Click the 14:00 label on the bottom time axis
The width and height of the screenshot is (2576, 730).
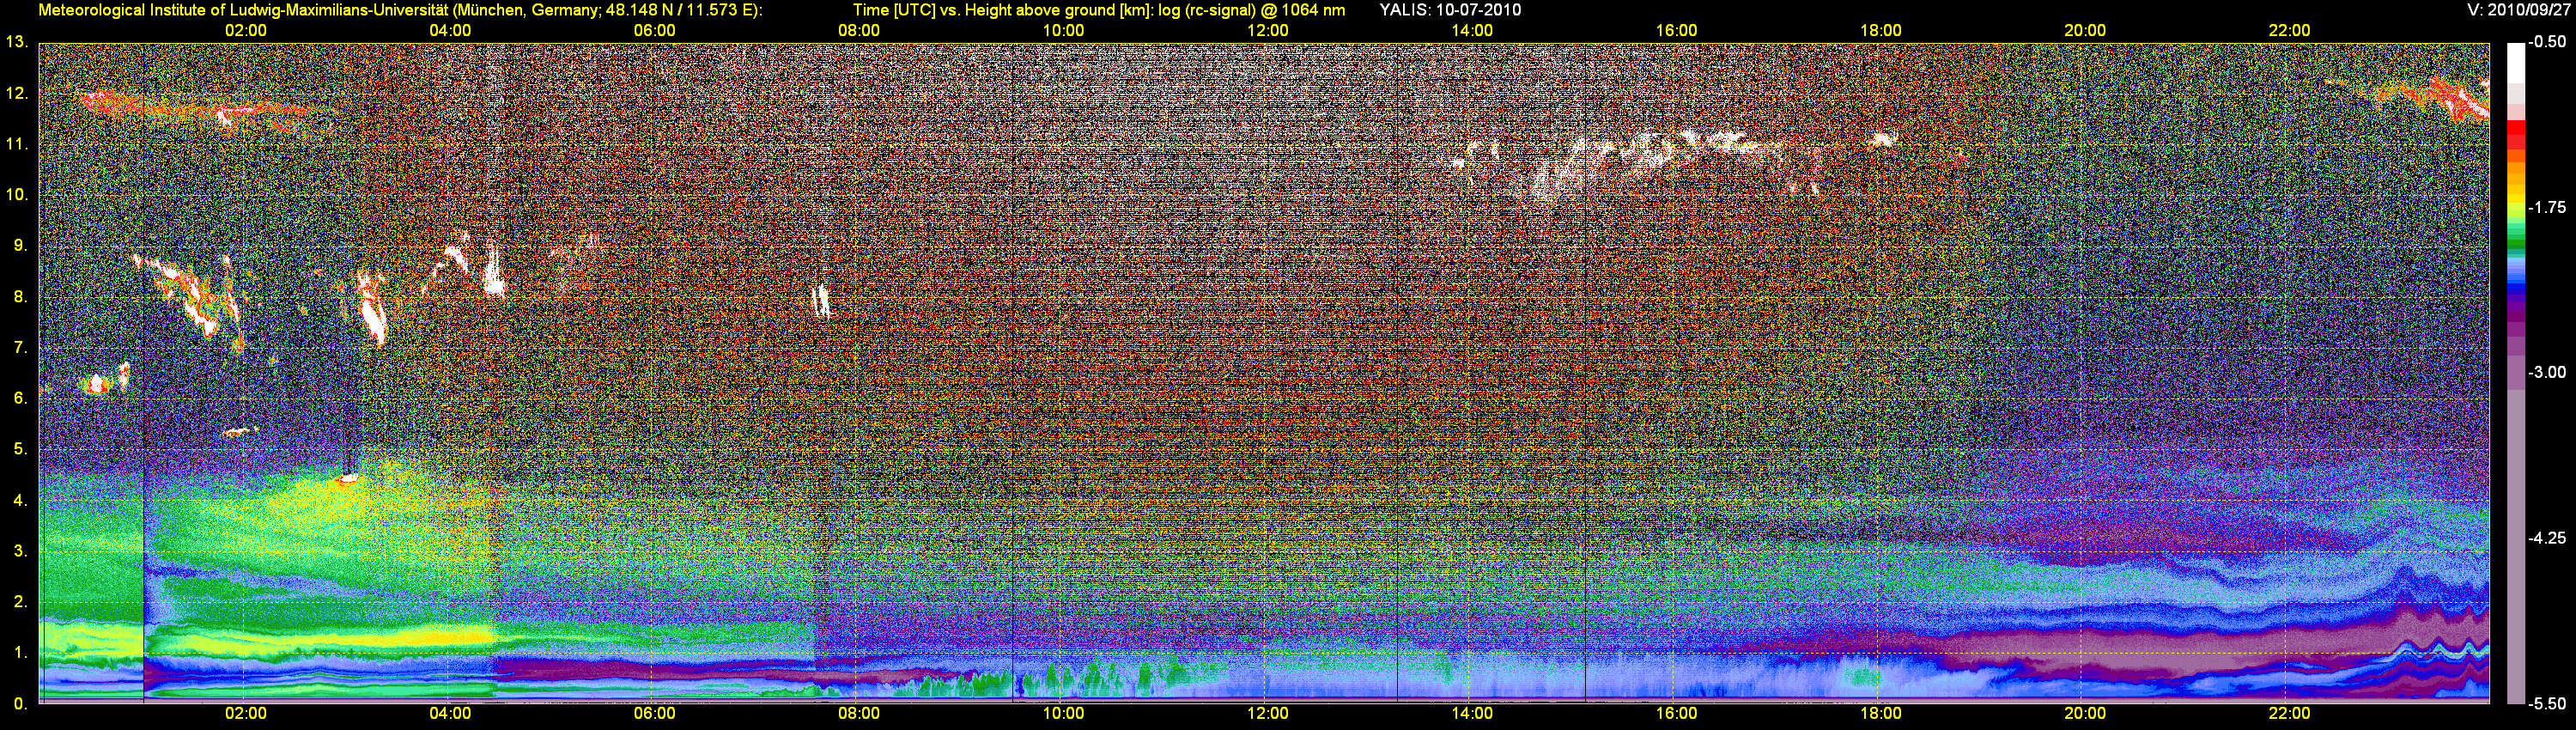[x=1472, y=714]
